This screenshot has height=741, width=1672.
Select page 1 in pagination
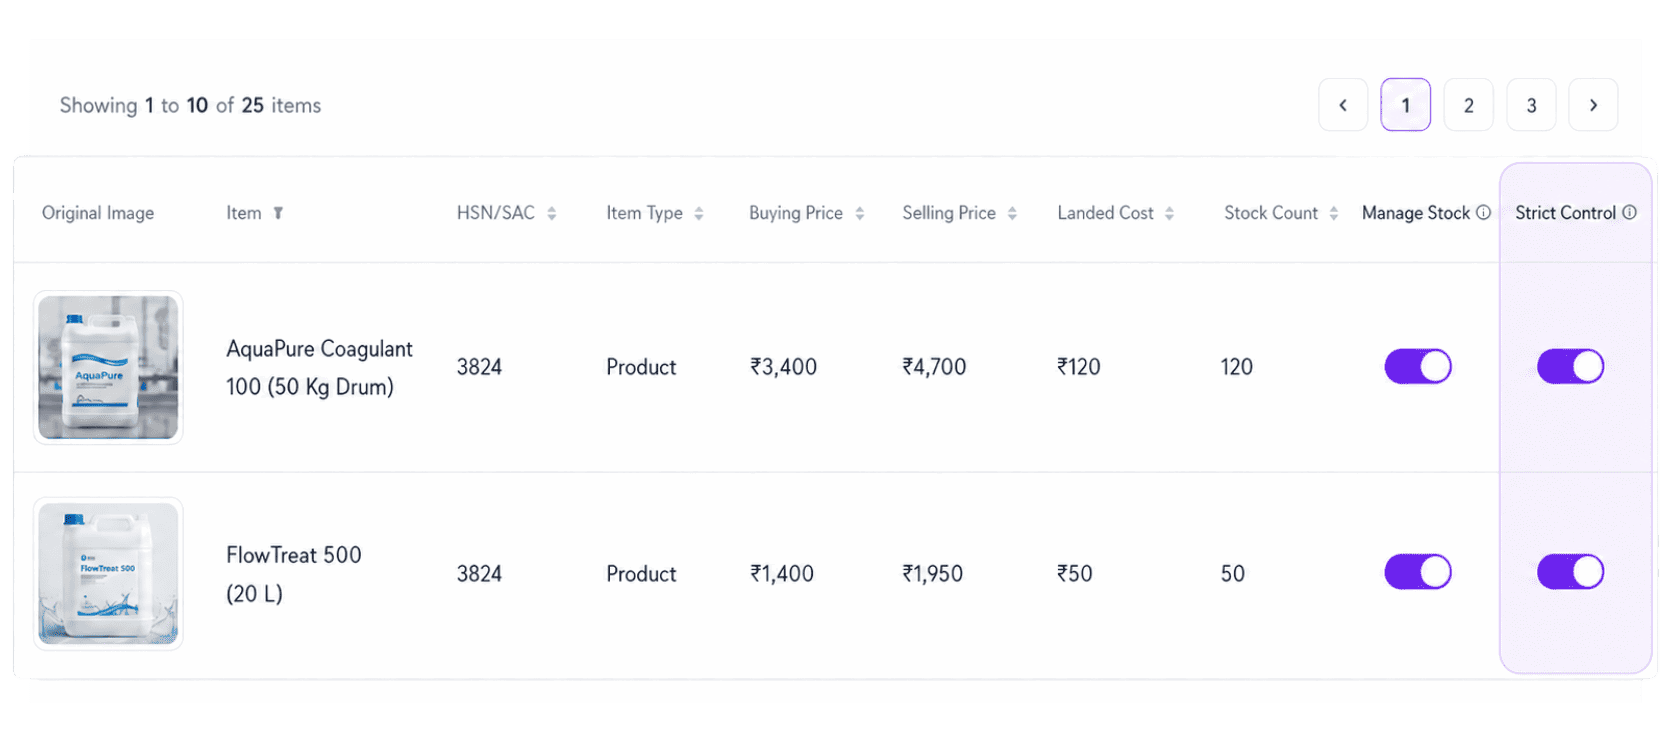[x=1406, y=105]
